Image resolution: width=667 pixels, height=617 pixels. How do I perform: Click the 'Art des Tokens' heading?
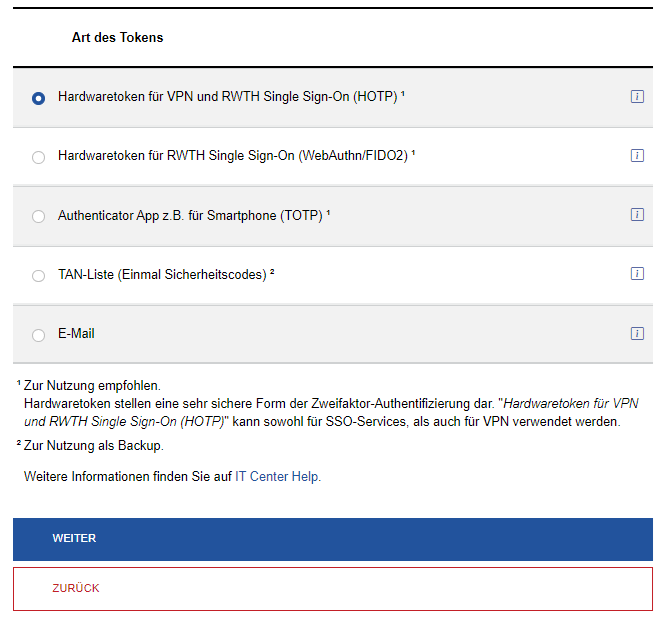[x=117, y=37]
